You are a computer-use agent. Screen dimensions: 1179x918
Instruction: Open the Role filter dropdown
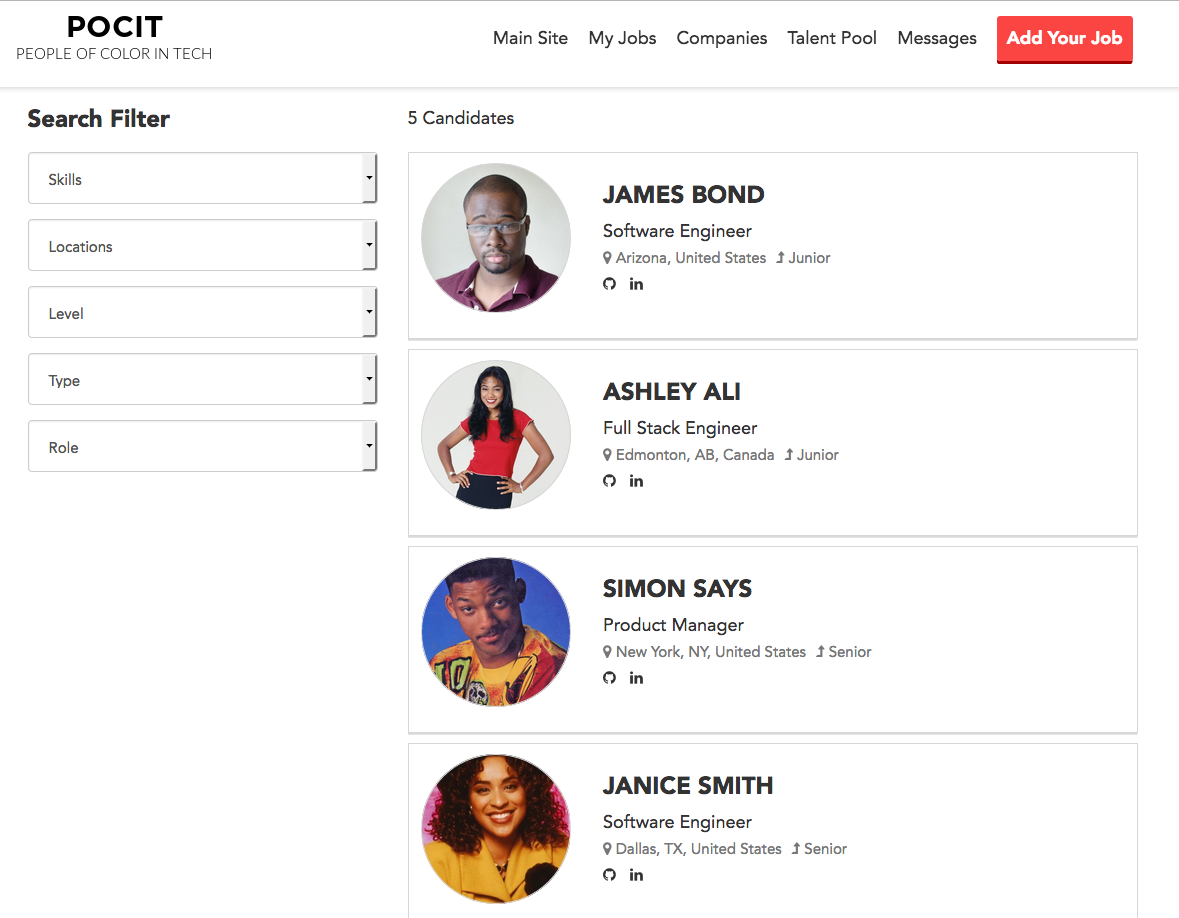[203, 446]
